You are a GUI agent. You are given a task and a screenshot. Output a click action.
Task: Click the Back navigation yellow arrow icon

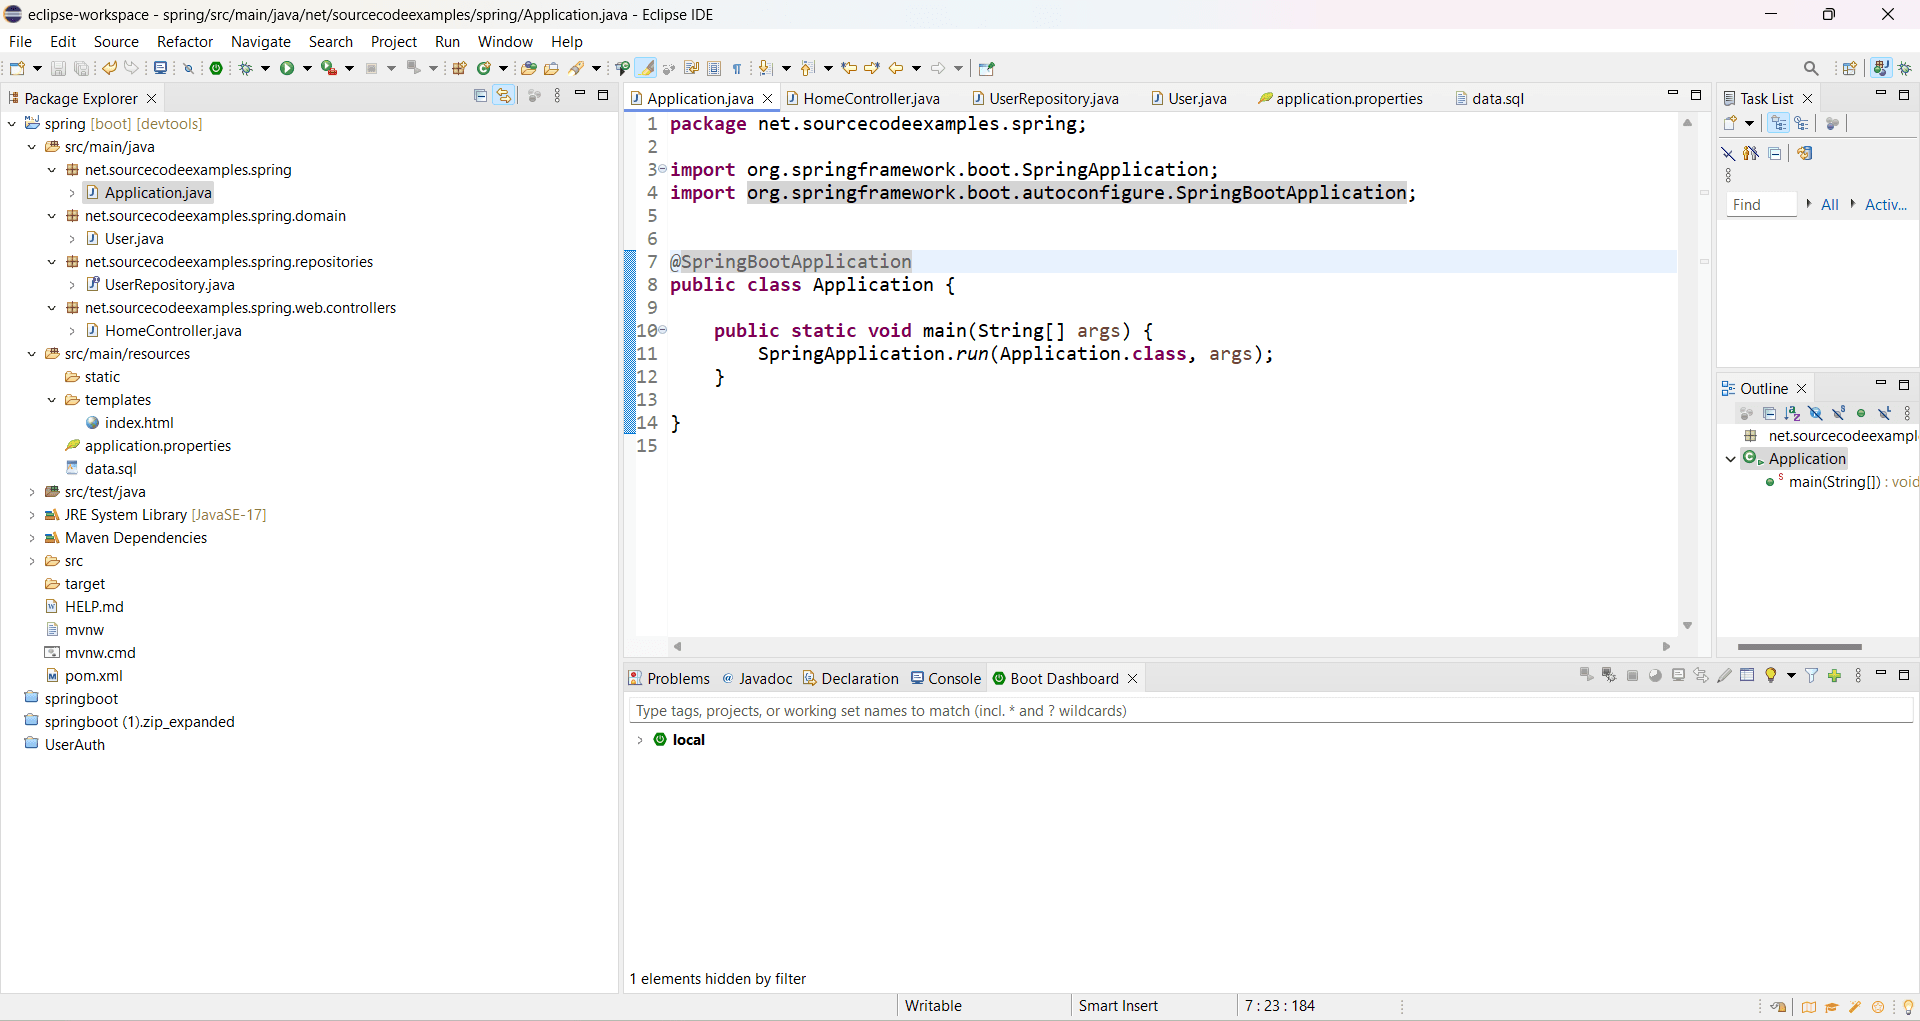[x=896, y=68]
